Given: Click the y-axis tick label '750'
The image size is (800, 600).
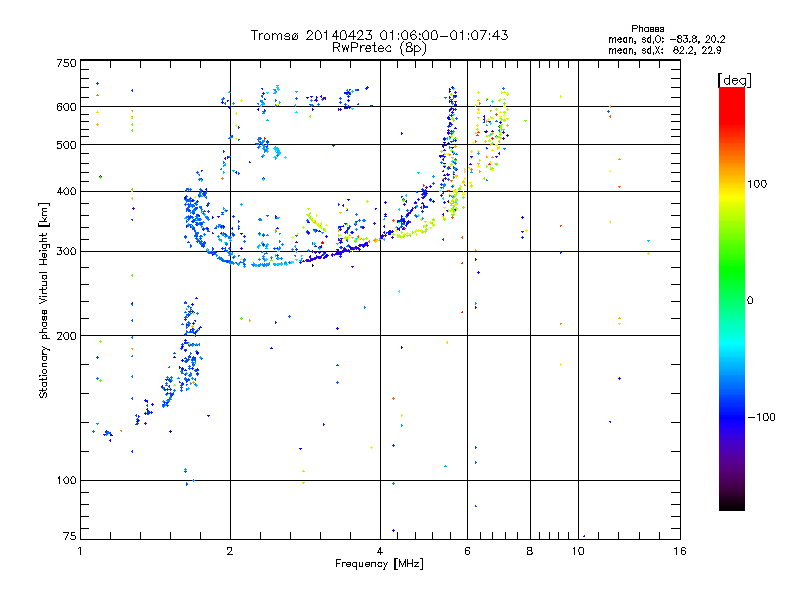Looking at the screenshot, I should (67, 63).
